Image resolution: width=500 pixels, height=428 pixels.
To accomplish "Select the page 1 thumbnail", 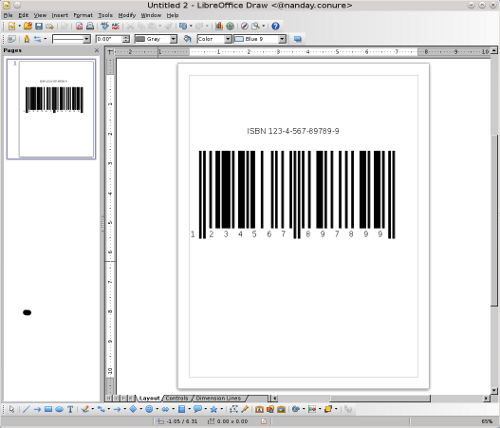I will click(x=51, y=109).
